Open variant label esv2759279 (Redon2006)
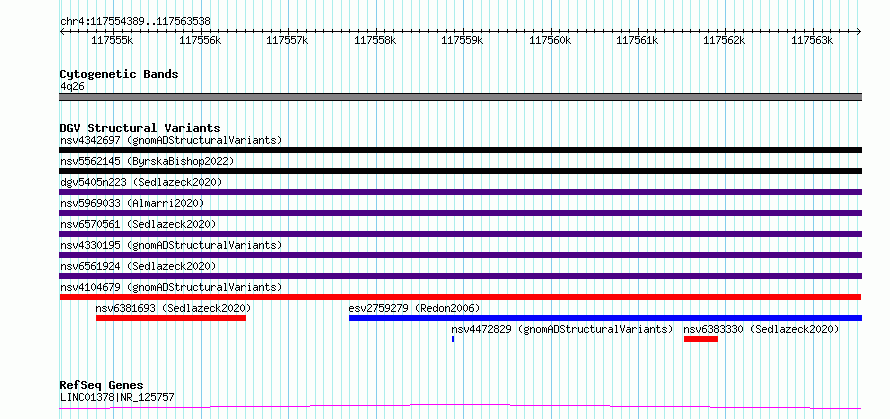Image resolution: width=890 pixels, height=419 pixels. tap(414, 308)
